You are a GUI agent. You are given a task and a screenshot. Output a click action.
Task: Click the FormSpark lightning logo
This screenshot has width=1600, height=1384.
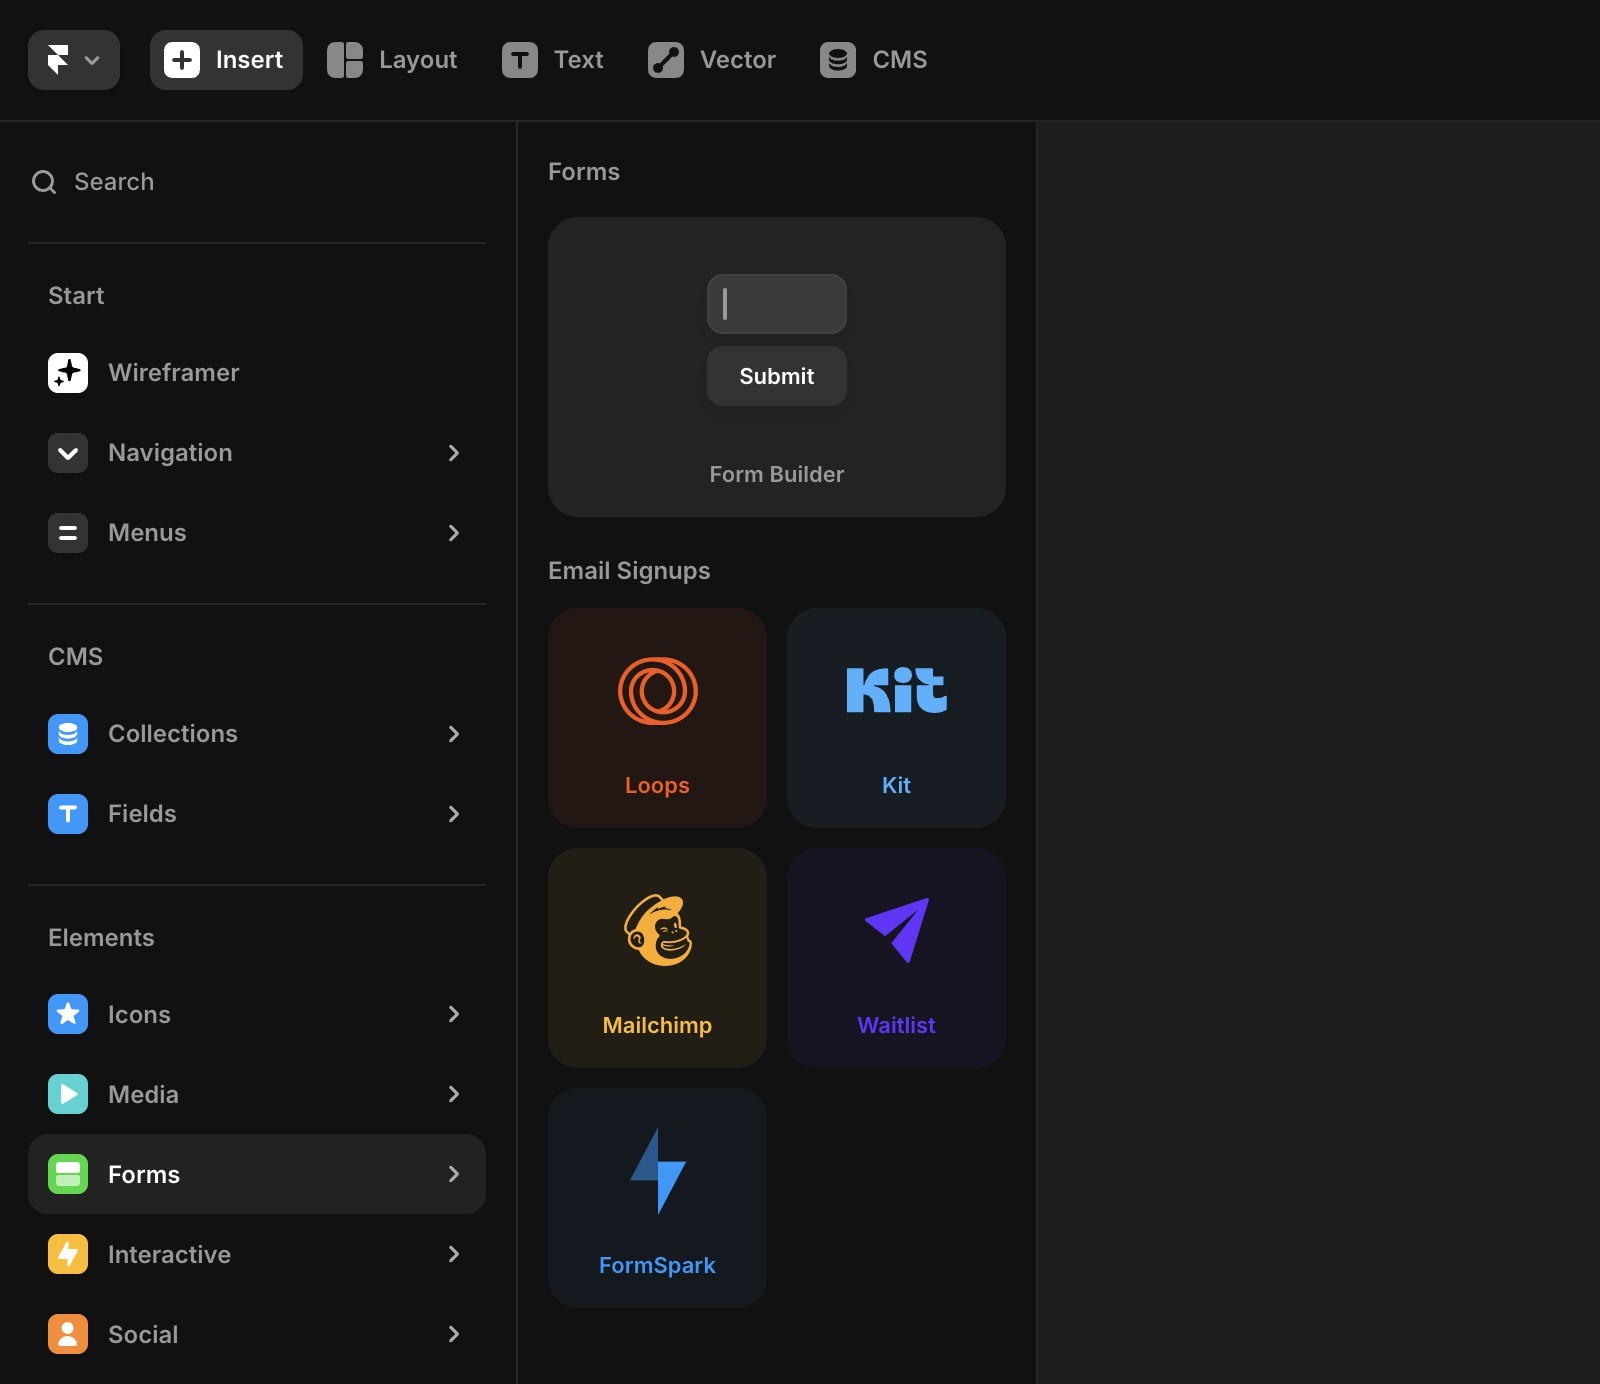pyautogui.click(x=657, y=1171)
